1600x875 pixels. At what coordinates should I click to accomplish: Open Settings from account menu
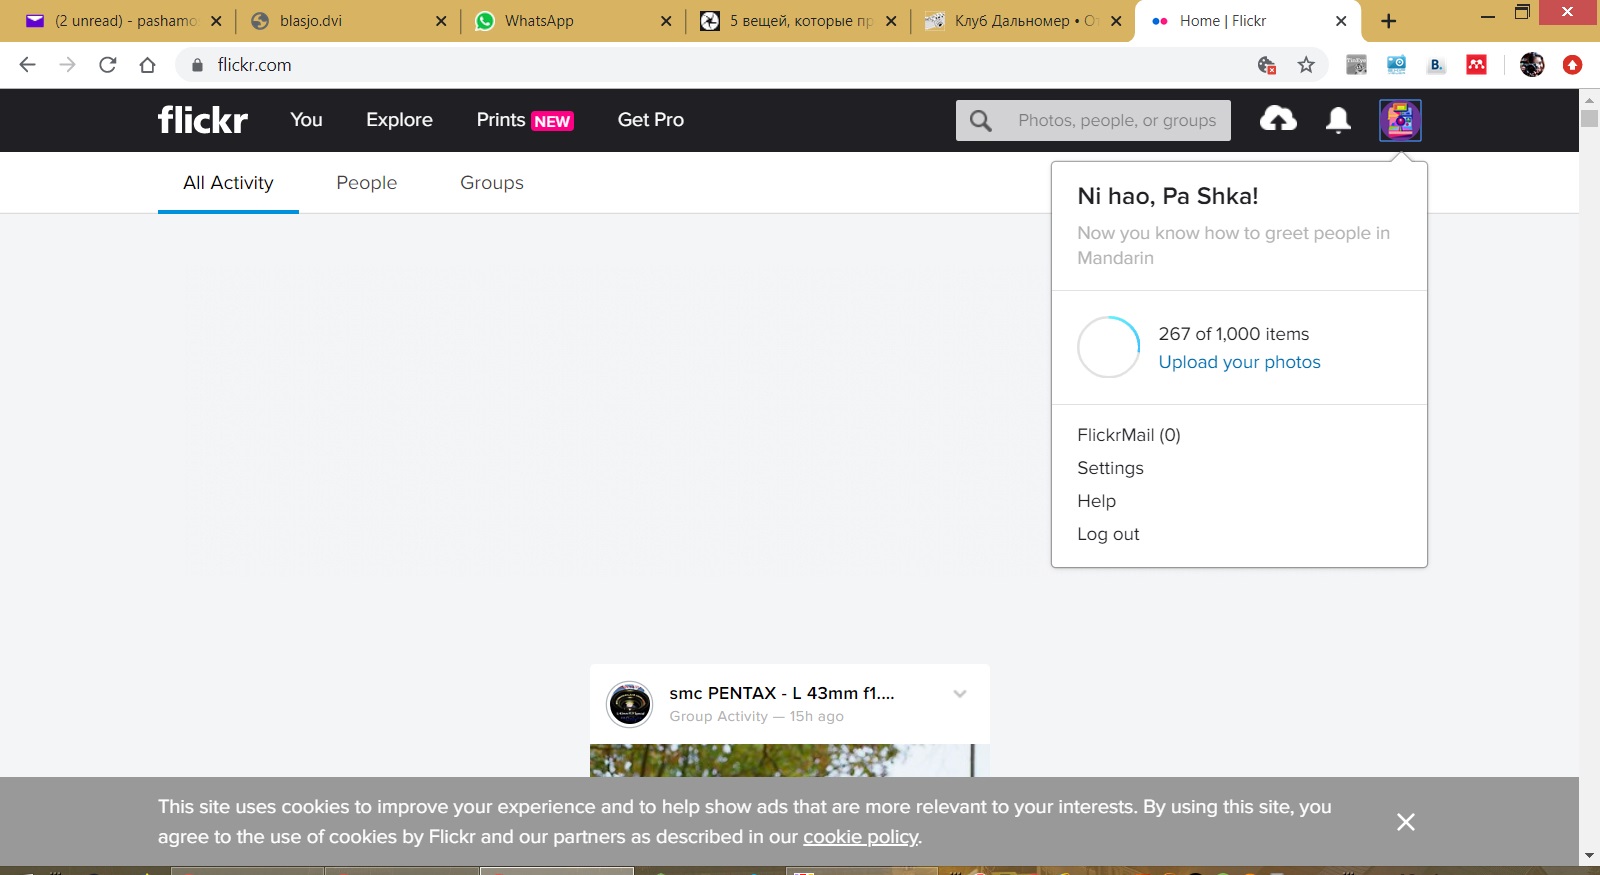tap(1110, 468)
